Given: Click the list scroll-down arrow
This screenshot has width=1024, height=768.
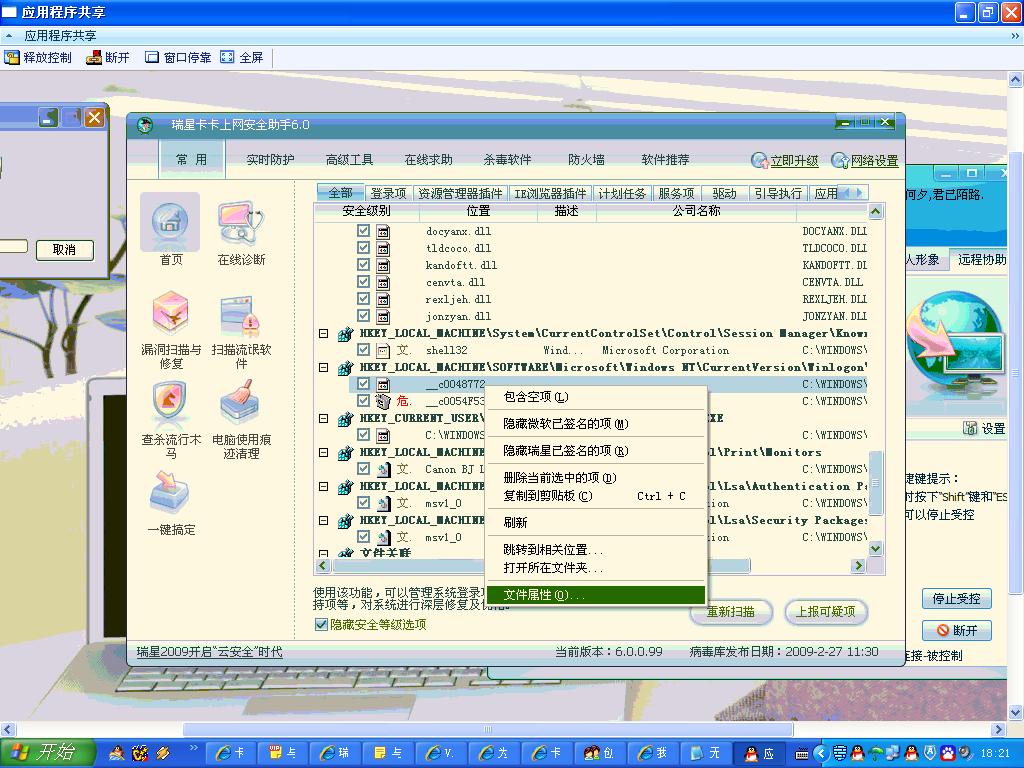Looking at the screenshot, I should point(875,548).
